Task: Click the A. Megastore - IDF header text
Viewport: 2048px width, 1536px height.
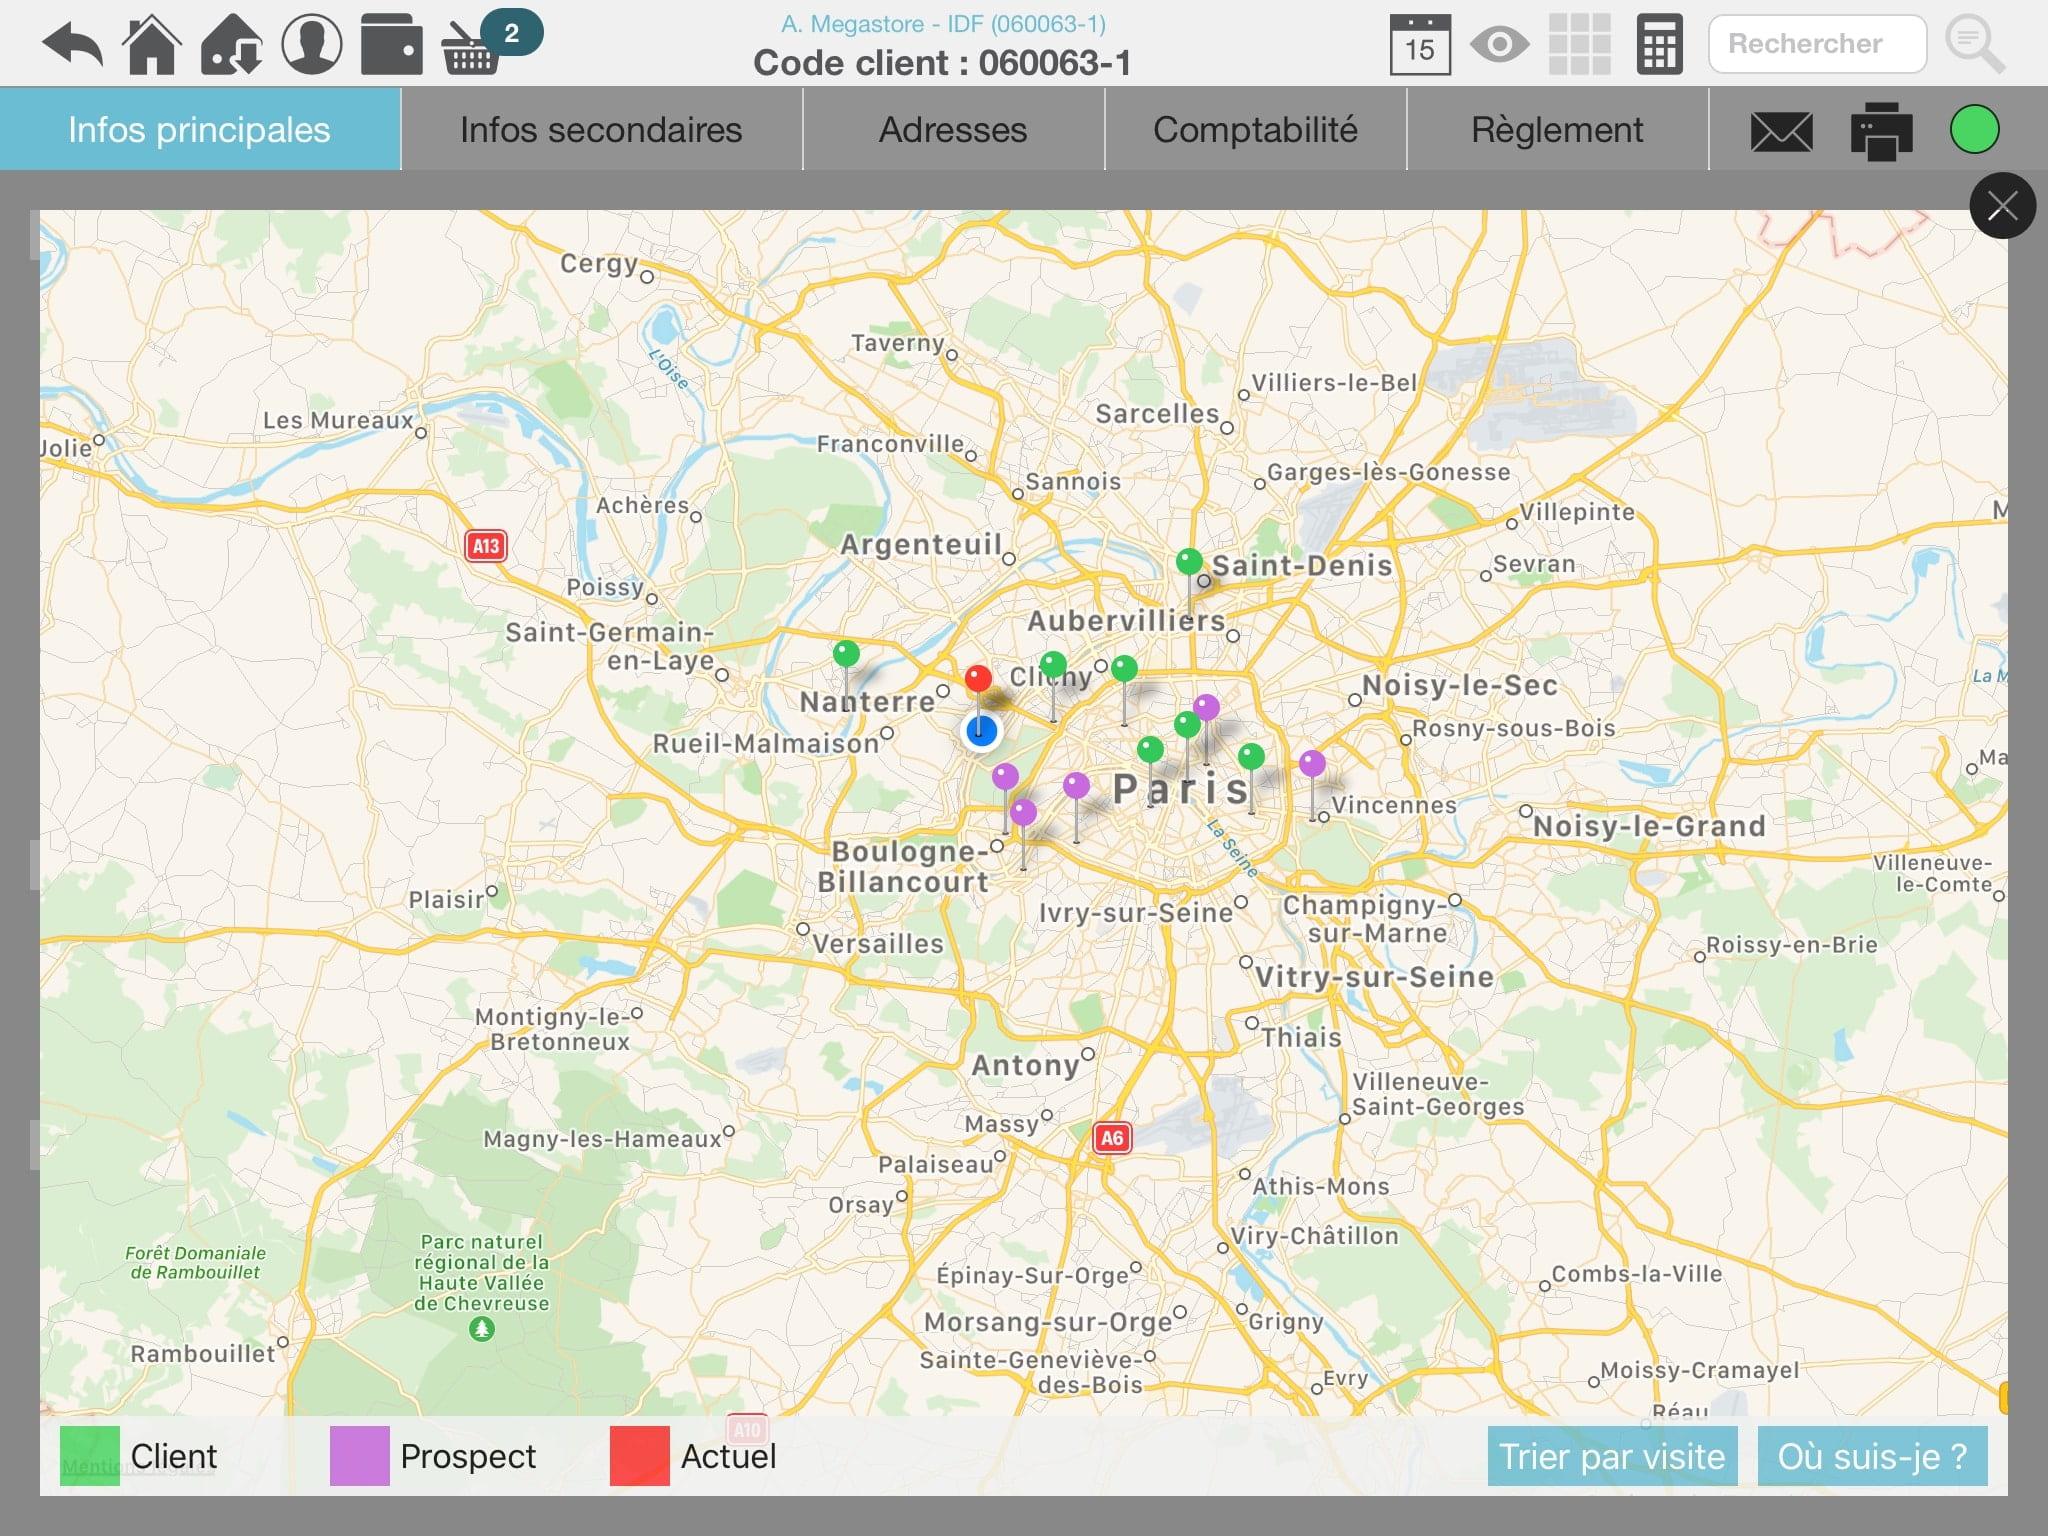Action: [x=943, y=23]
